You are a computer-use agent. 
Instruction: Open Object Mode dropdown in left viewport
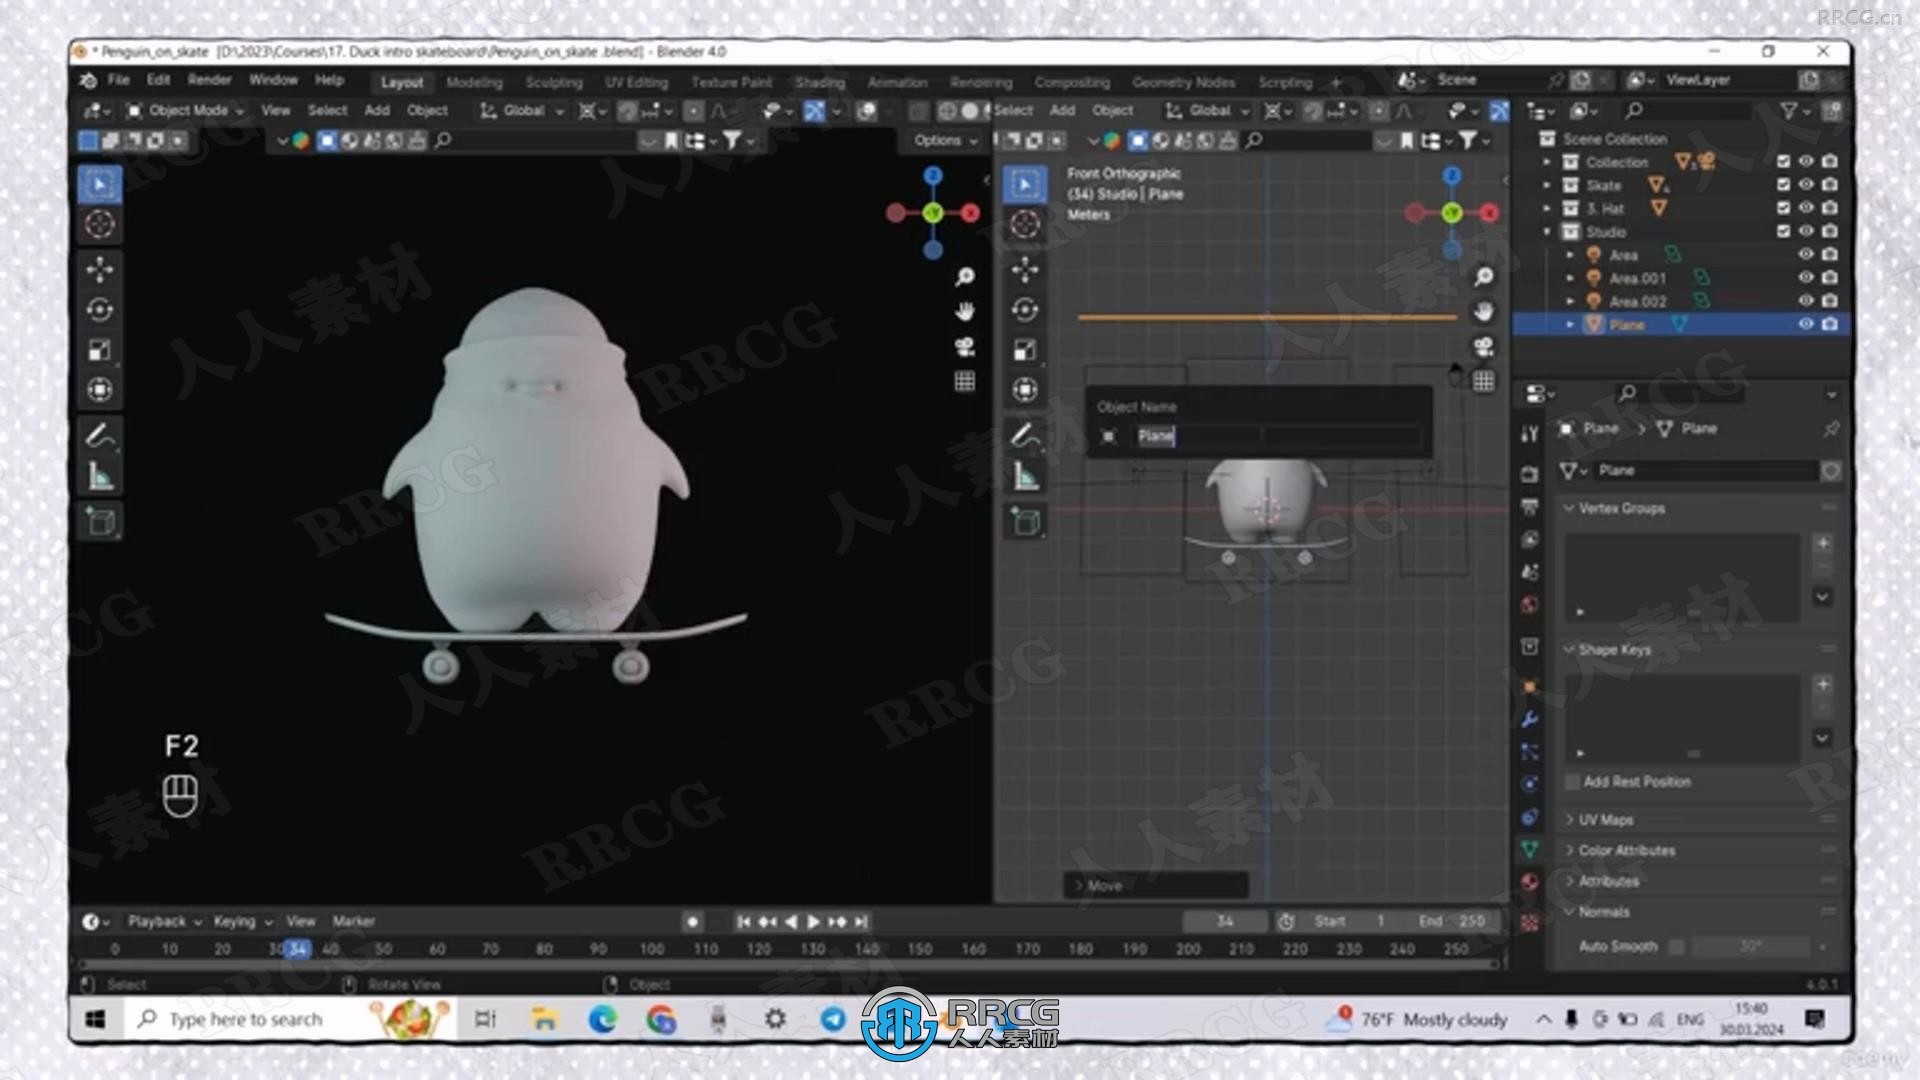click(x=186, y=110)
